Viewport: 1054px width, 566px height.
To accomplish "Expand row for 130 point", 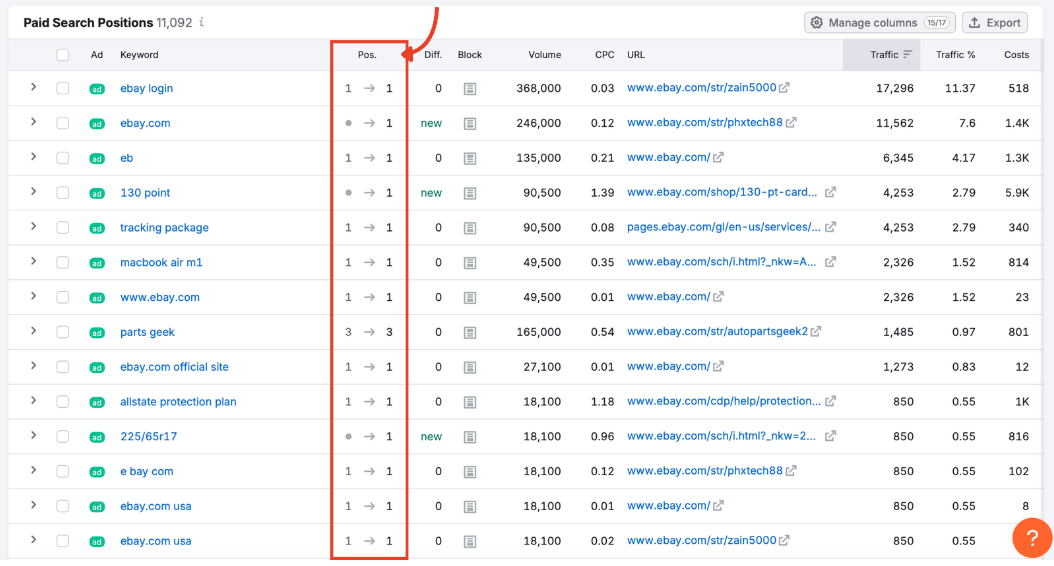I will [33, 192].
